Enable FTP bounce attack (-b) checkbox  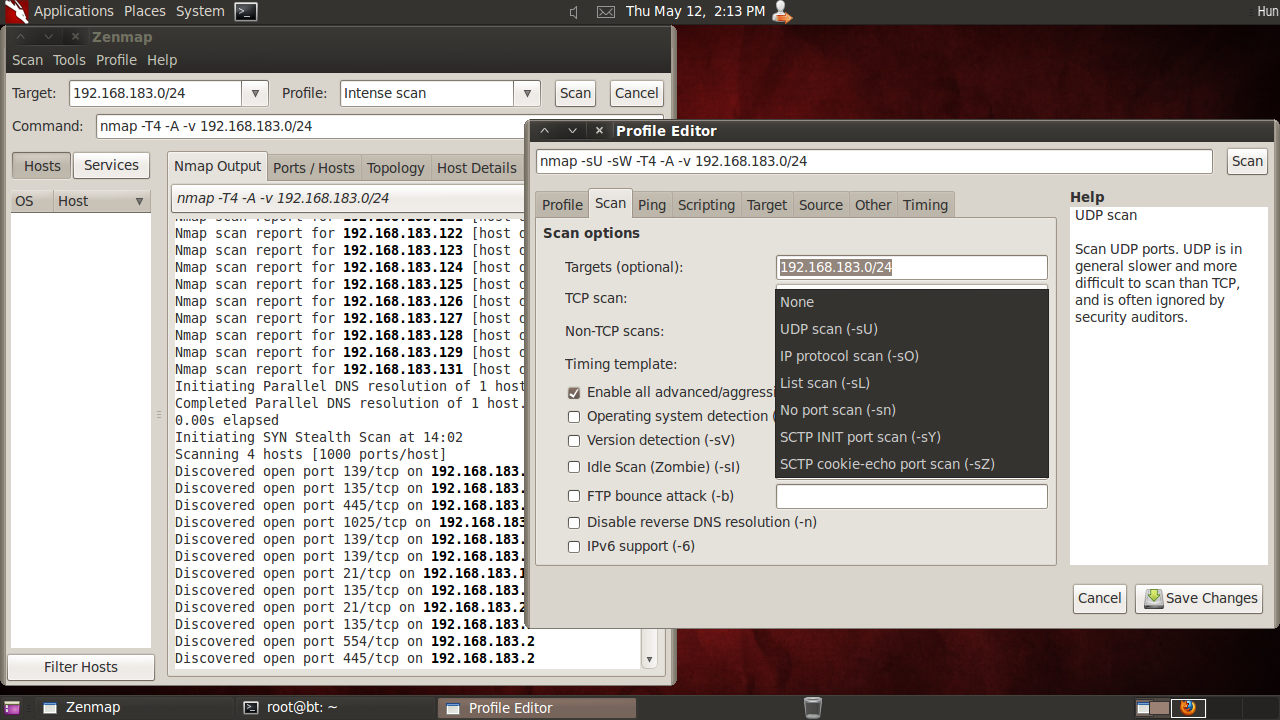click(574, 496)
